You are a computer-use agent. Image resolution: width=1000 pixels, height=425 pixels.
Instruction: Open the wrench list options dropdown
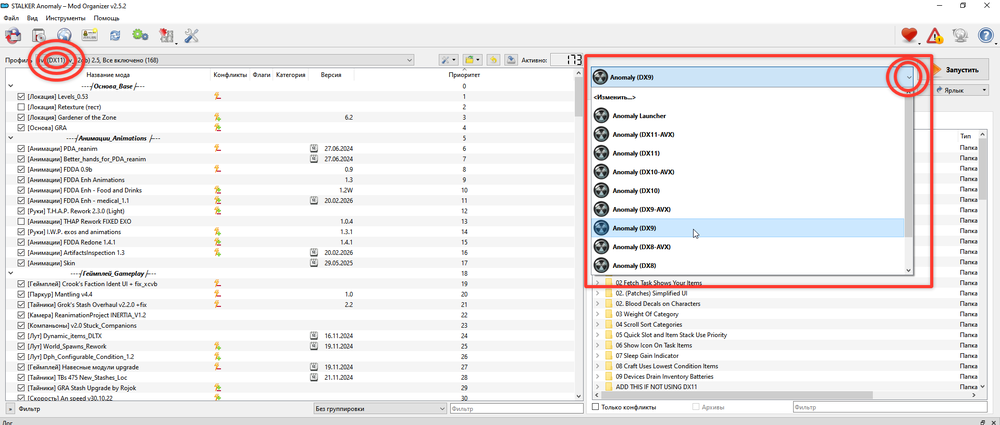(449, 60)
